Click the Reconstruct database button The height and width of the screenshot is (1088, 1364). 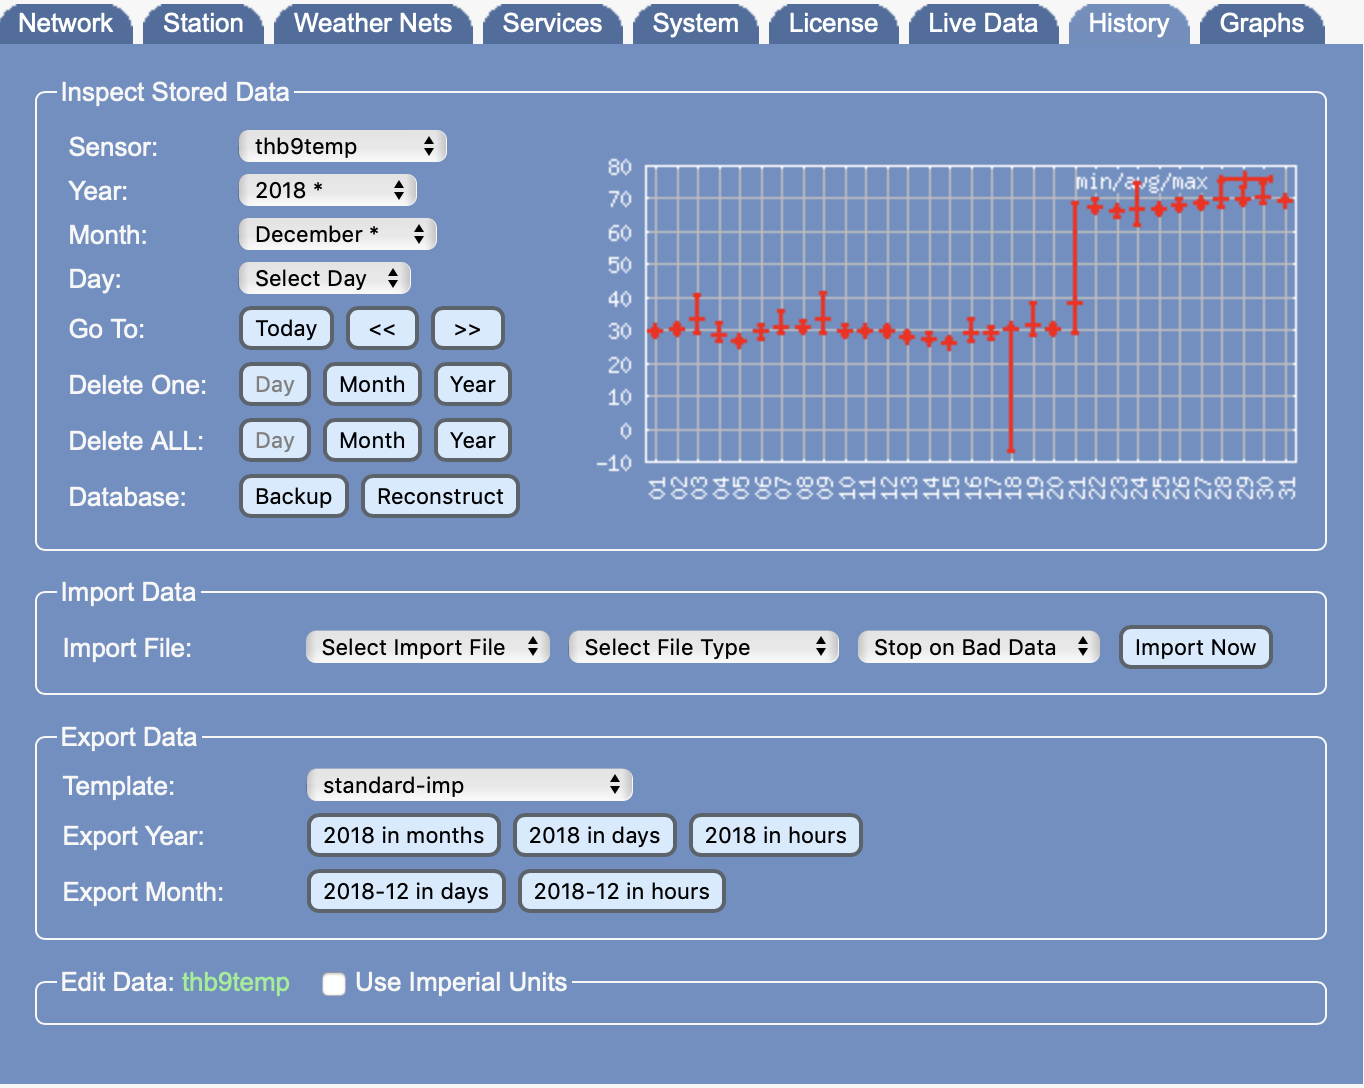(441, 496)
